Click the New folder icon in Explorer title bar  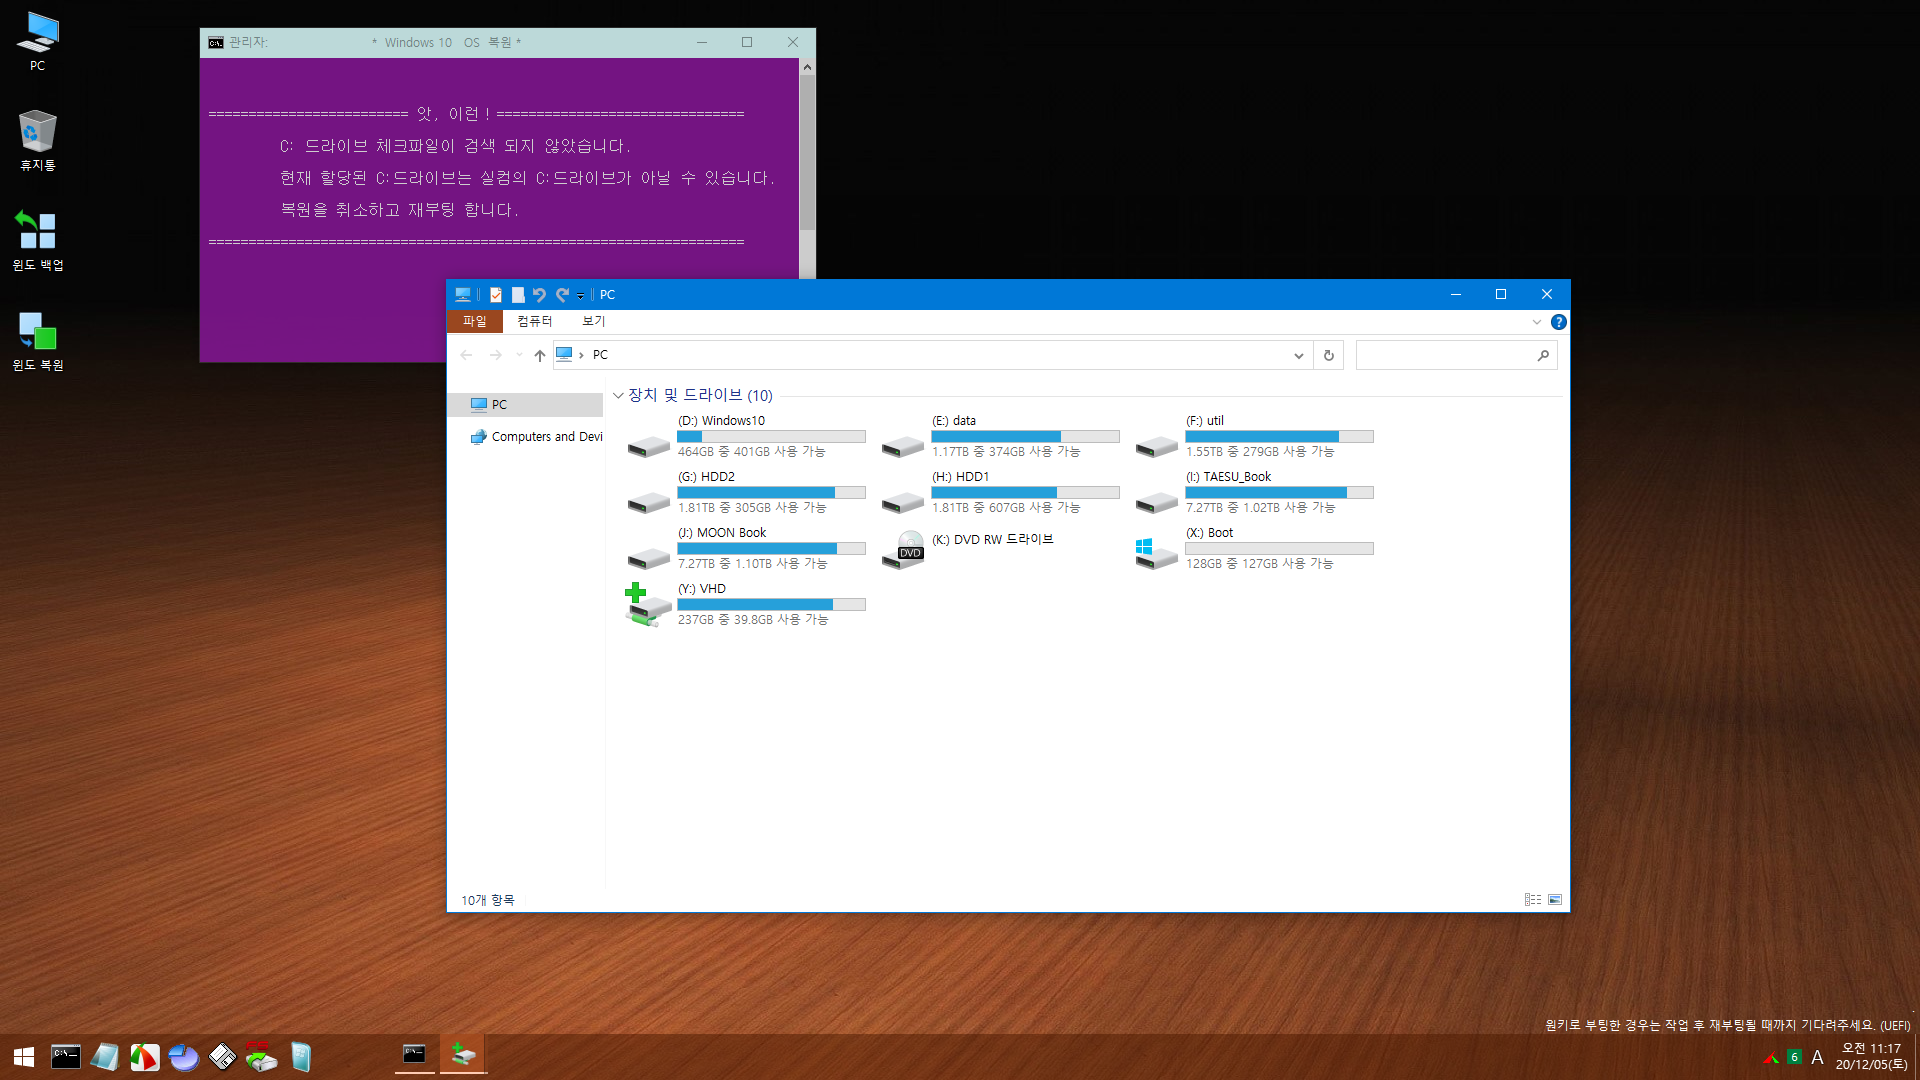(x=518, y=295)
